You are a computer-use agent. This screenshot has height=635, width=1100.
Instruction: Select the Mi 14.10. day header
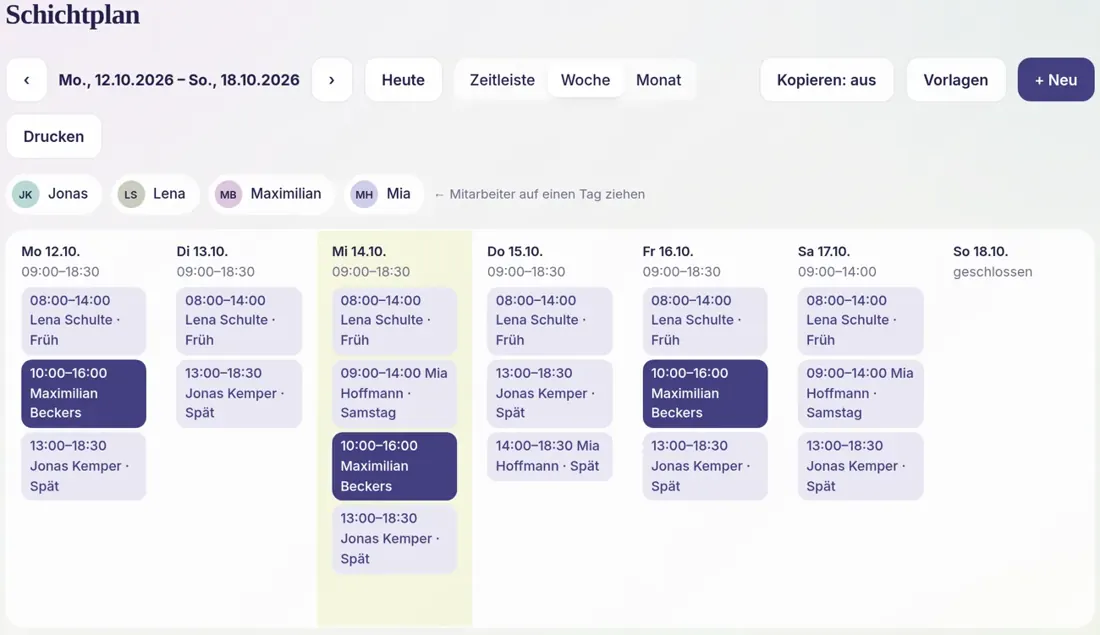tap(359, 251)
